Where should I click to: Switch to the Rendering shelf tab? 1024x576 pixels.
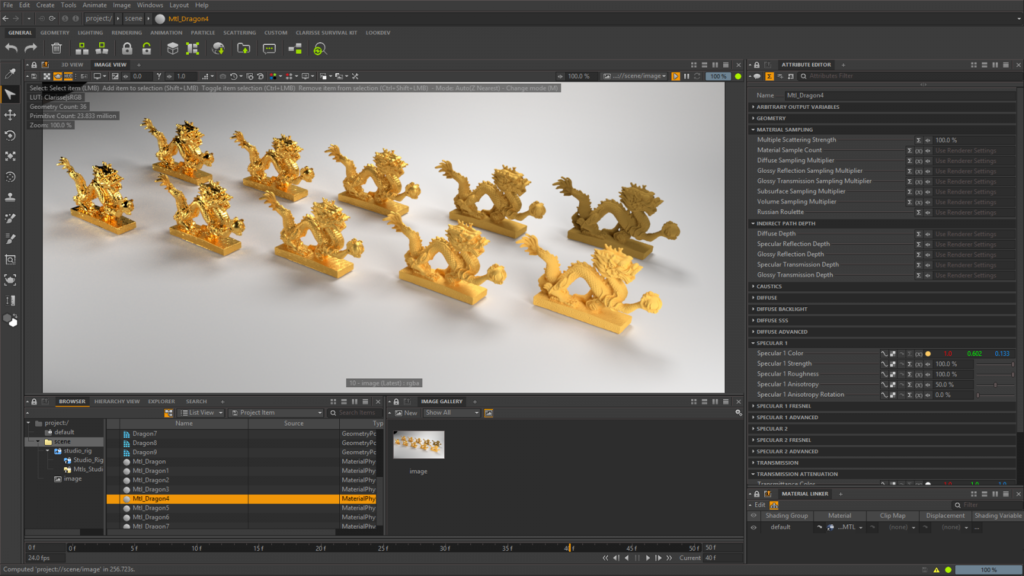point(126,33)
